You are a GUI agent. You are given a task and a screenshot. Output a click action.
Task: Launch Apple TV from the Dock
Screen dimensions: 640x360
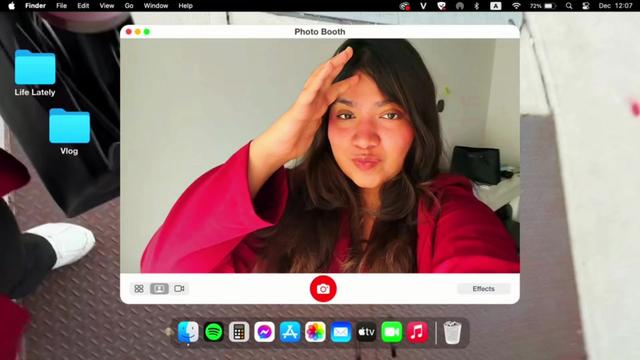pyautogui.click(x=366, y=332)
